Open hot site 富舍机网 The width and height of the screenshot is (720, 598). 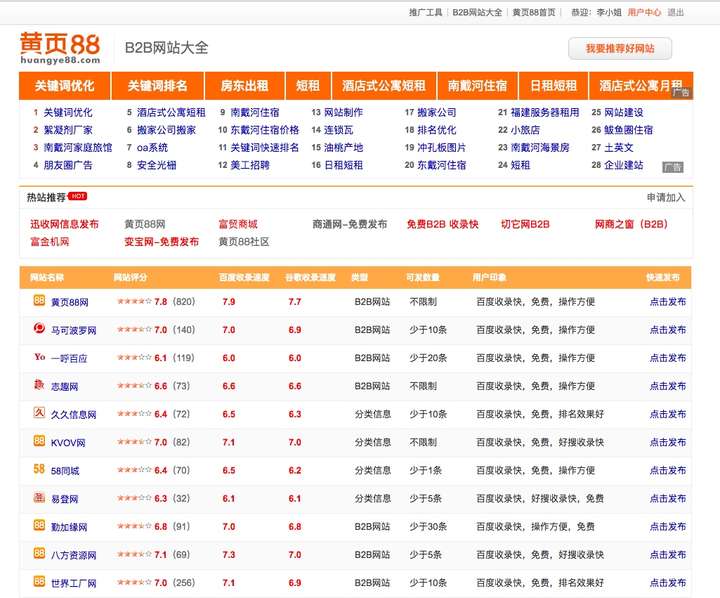click(x=50, y=242)
